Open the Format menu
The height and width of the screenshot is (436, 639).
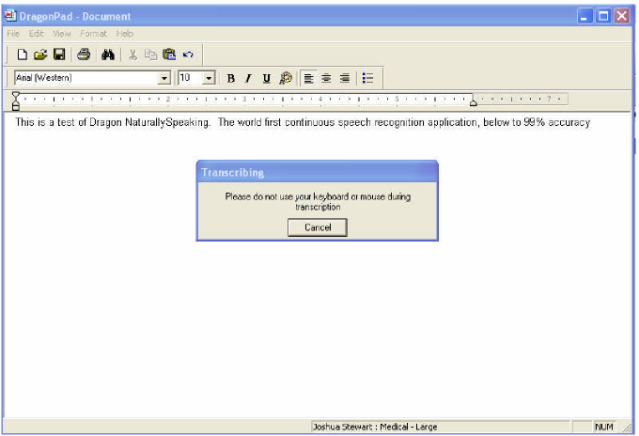(93, 34)
